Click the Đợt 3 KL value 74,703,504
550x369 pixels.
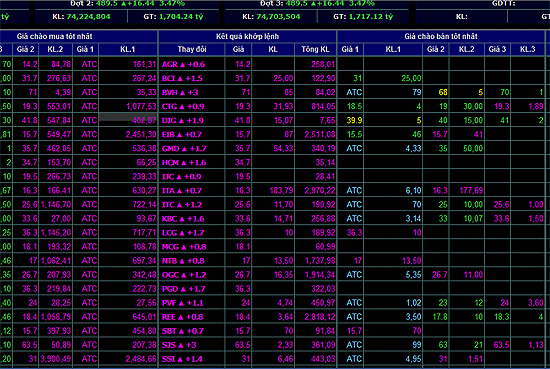278,16
